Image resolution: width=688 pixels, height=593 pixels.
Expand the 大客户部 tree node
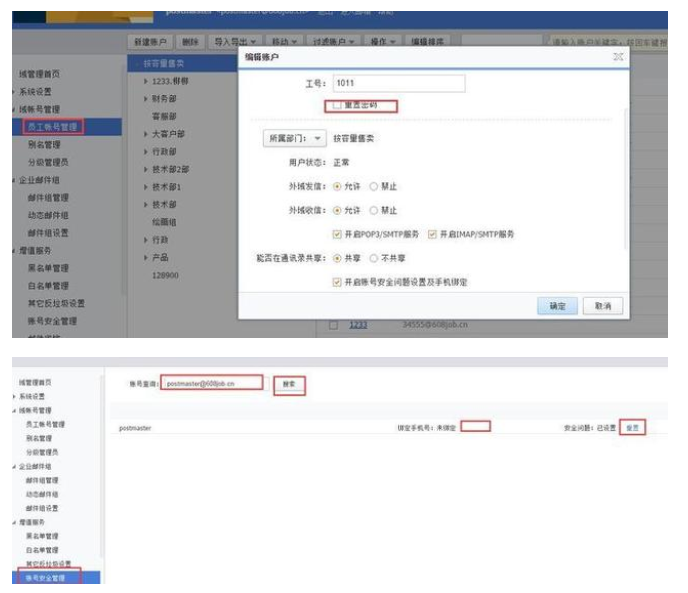(x=146, y=133)
